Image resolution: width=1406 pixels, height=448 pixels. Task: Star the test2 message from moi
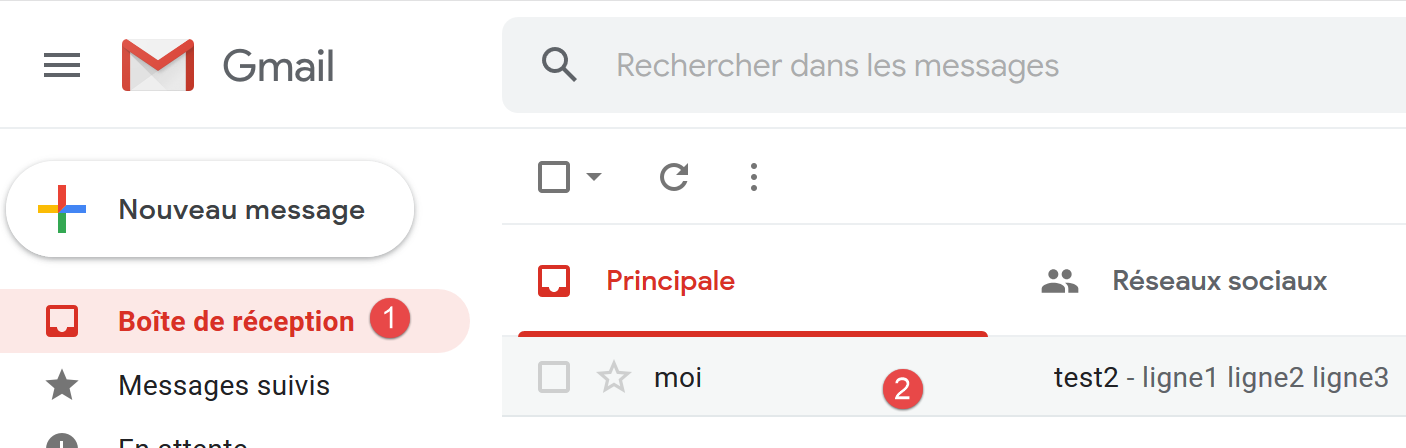613,378
